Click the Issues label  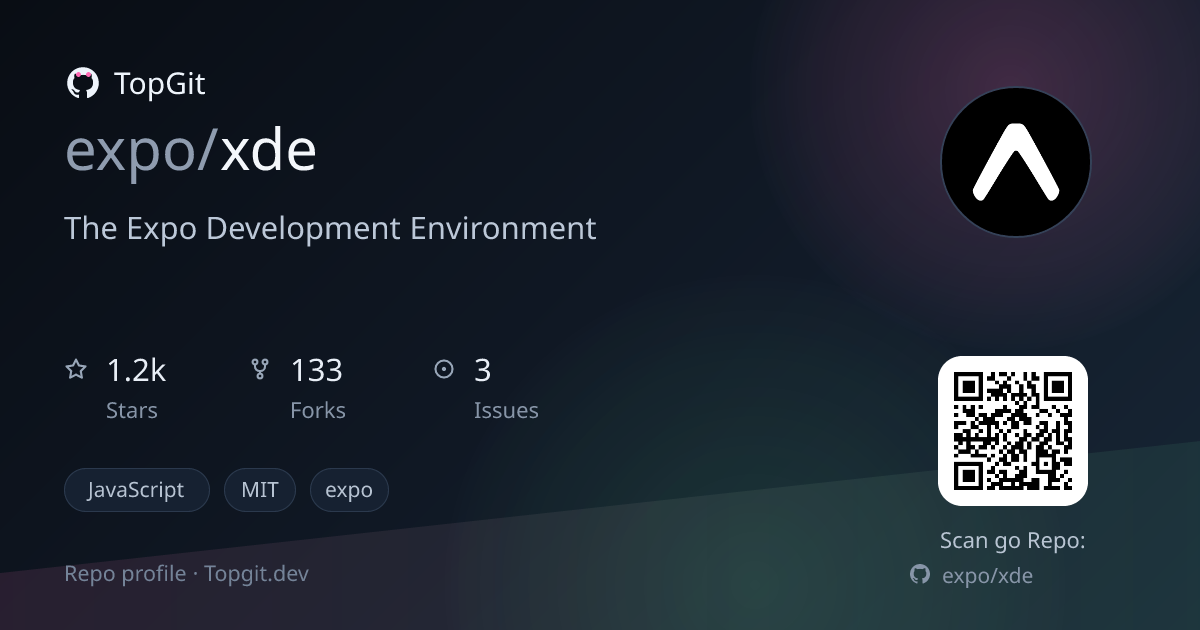506,410
